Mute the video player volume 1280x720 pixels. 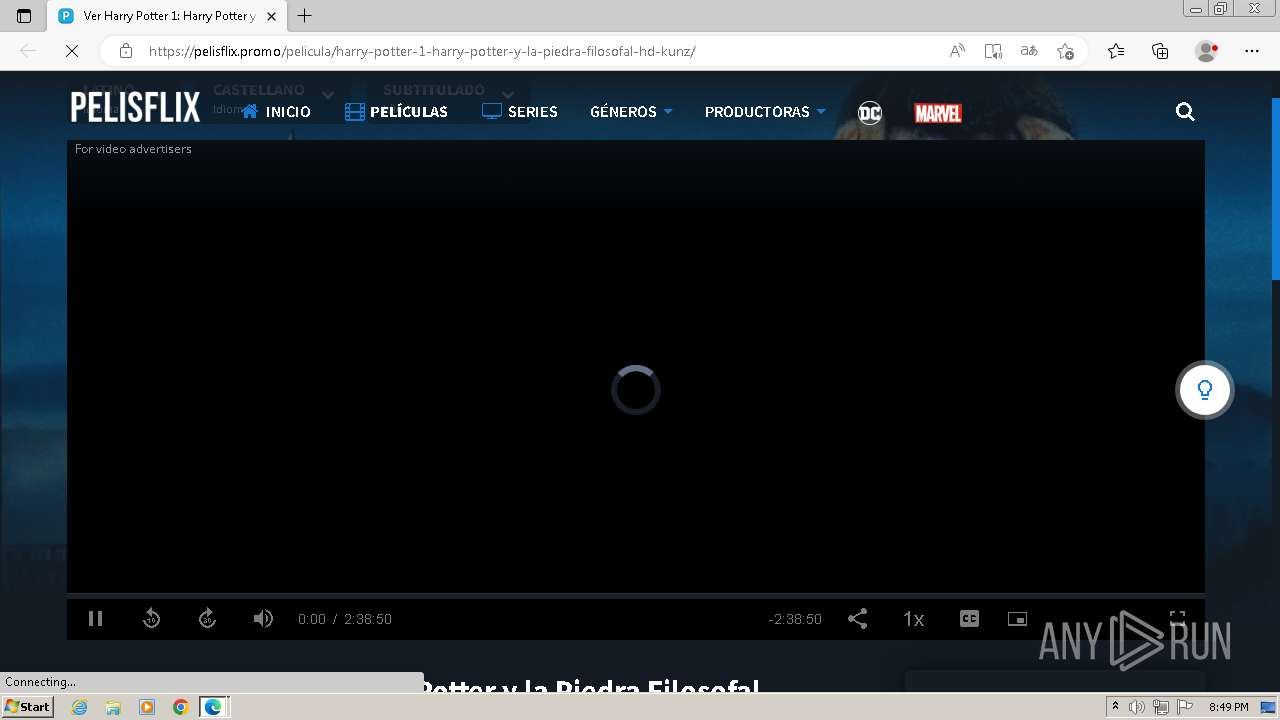[263, 619]
